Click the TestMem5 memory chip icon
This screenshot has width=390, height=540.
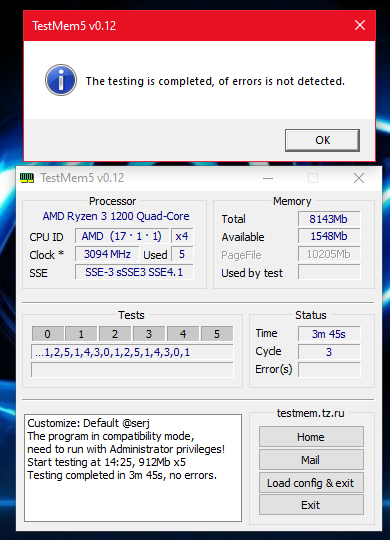(x=27, y=178)
